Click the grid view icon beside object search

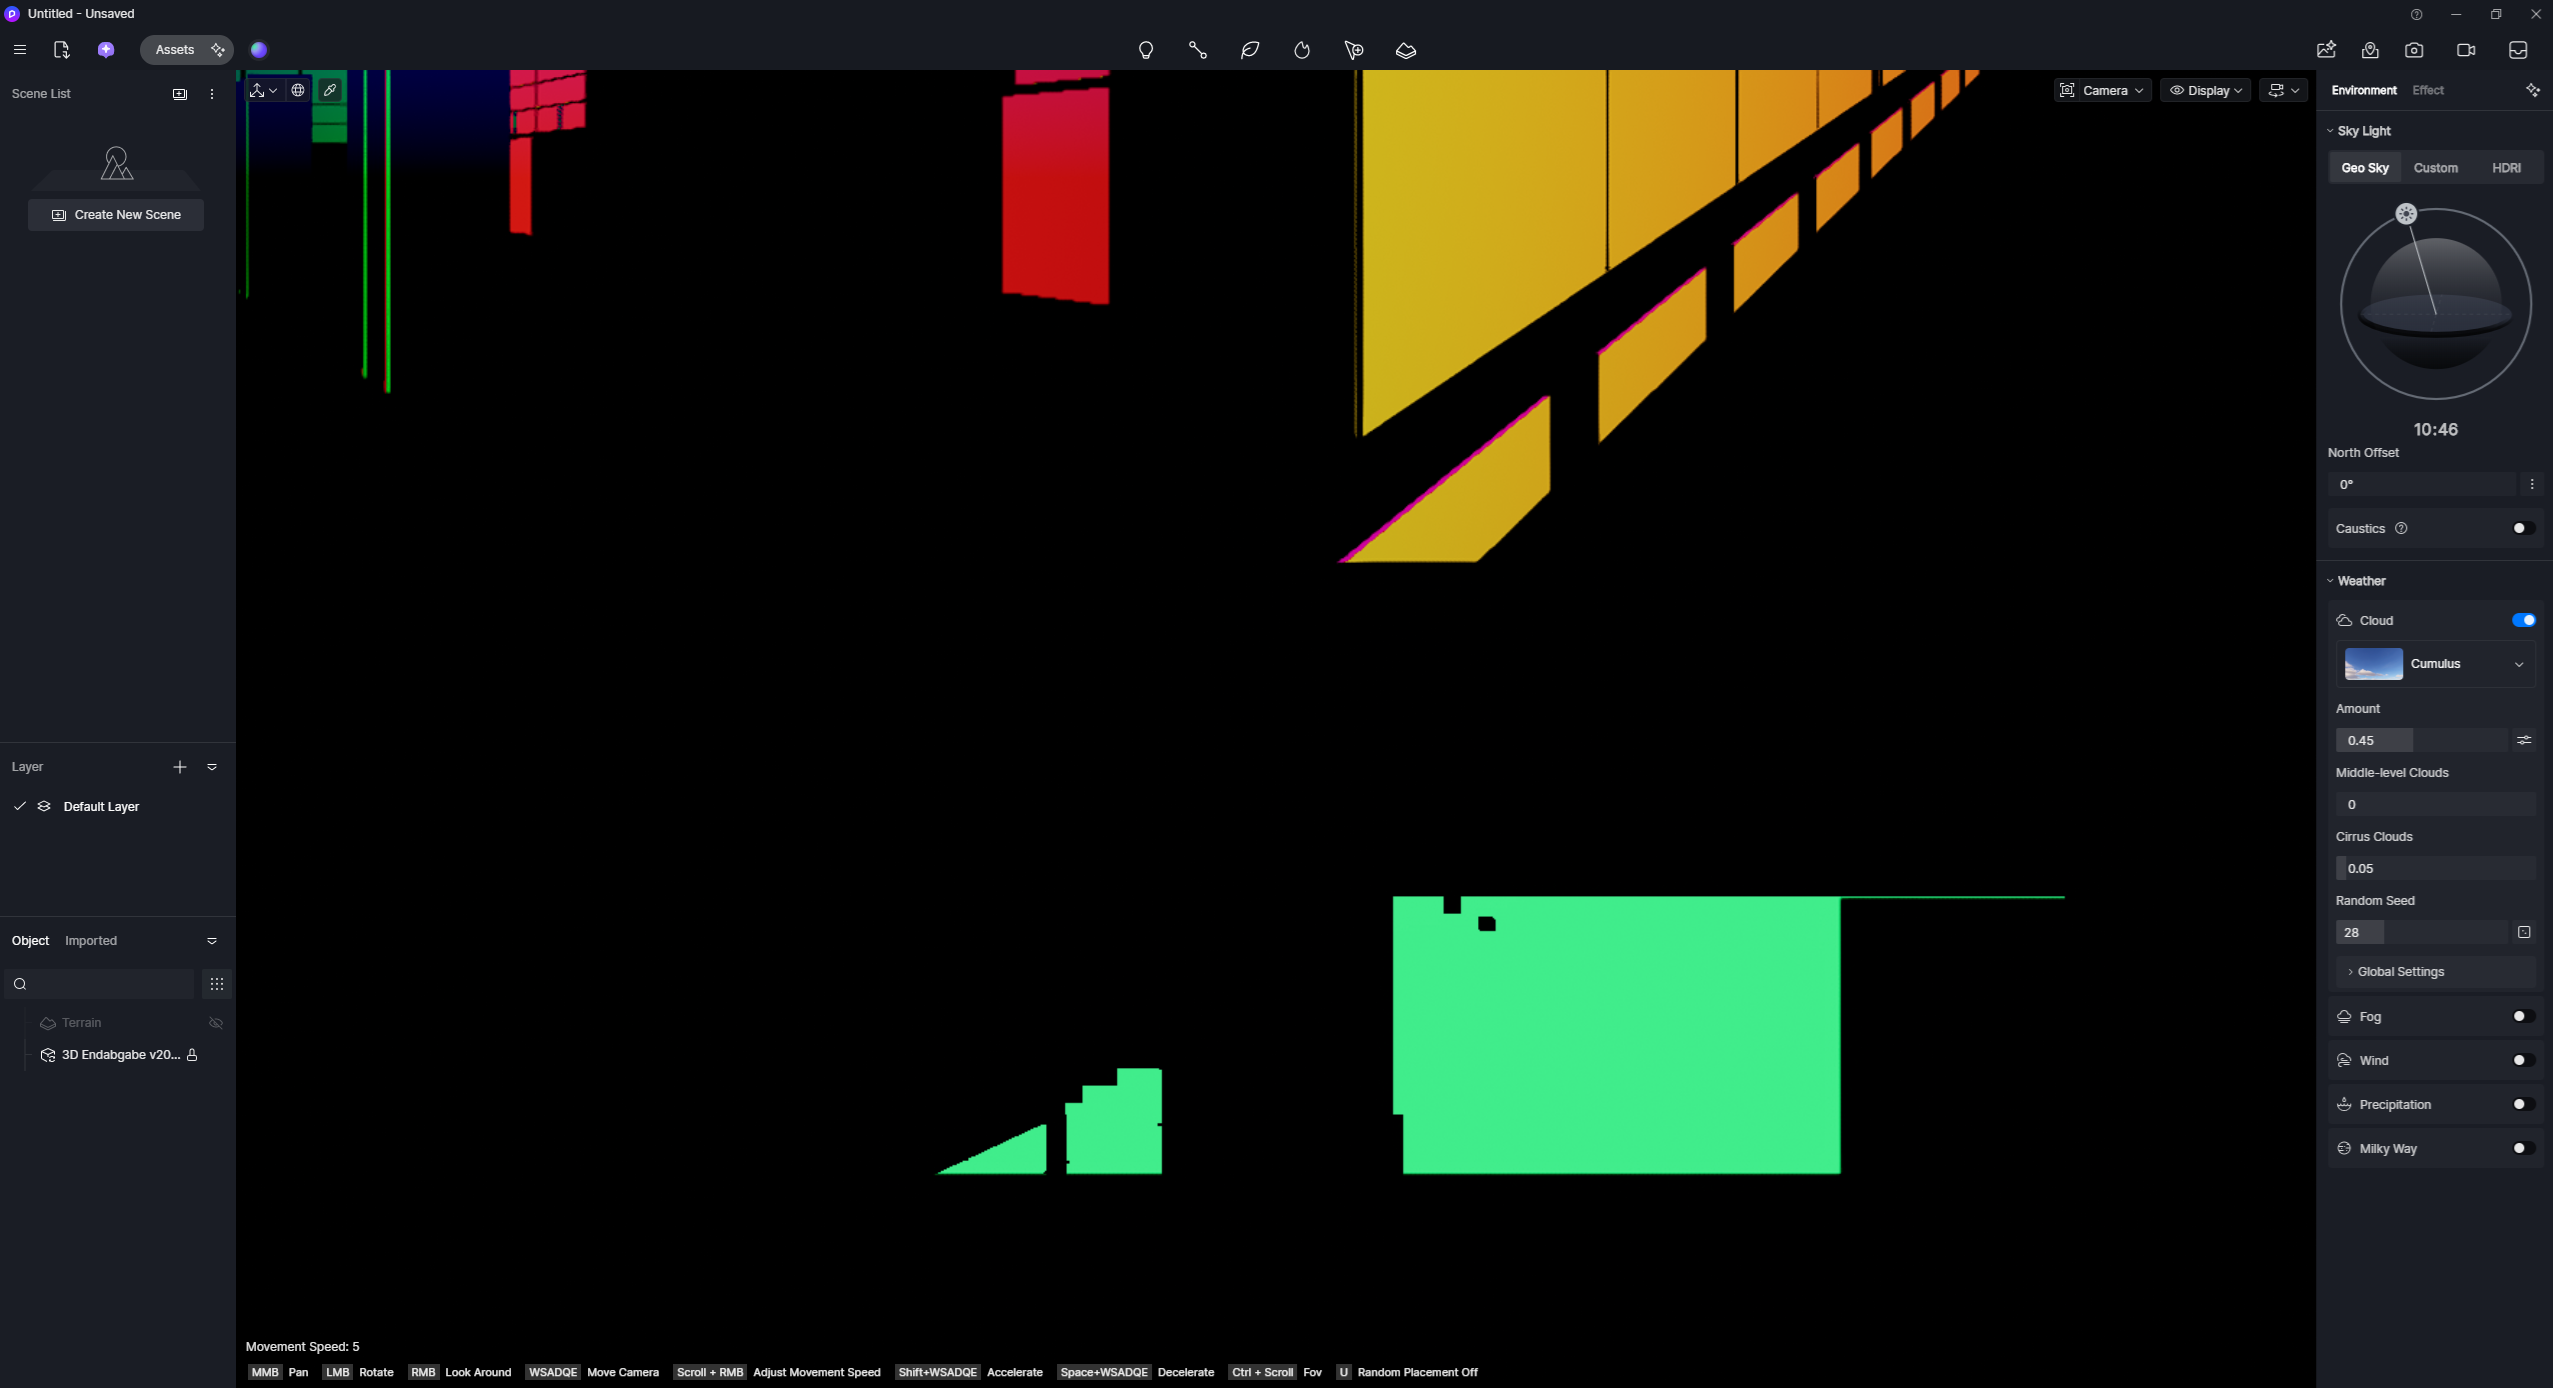point(217,984)
